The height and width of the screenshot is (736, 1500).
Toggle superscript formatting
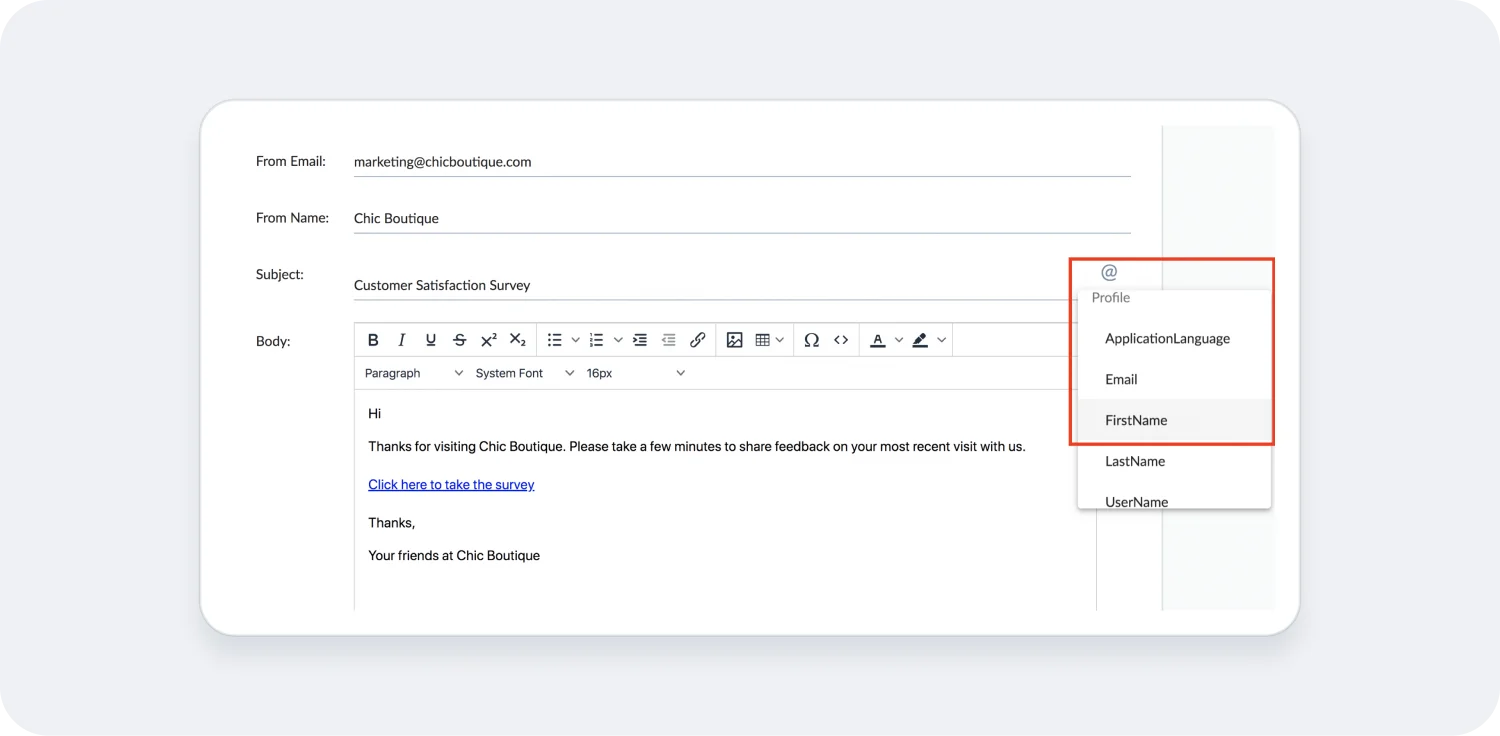coord(488,339)
